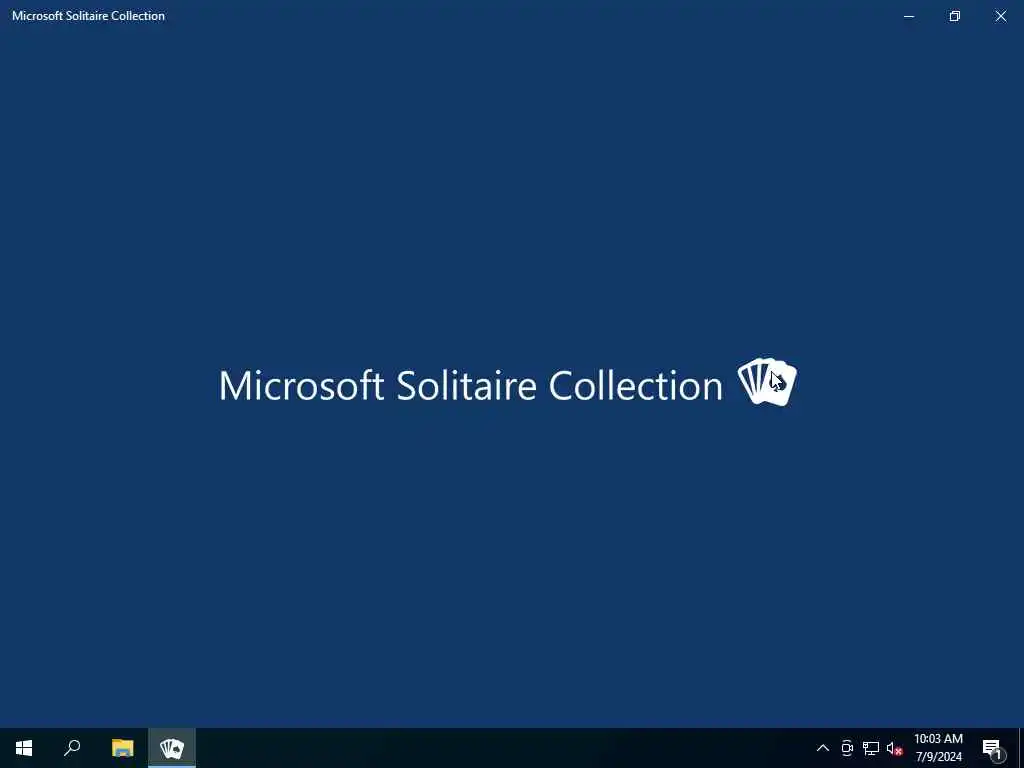
Task: Click the splash screen cards logo
Action: [x=767, y=382]
